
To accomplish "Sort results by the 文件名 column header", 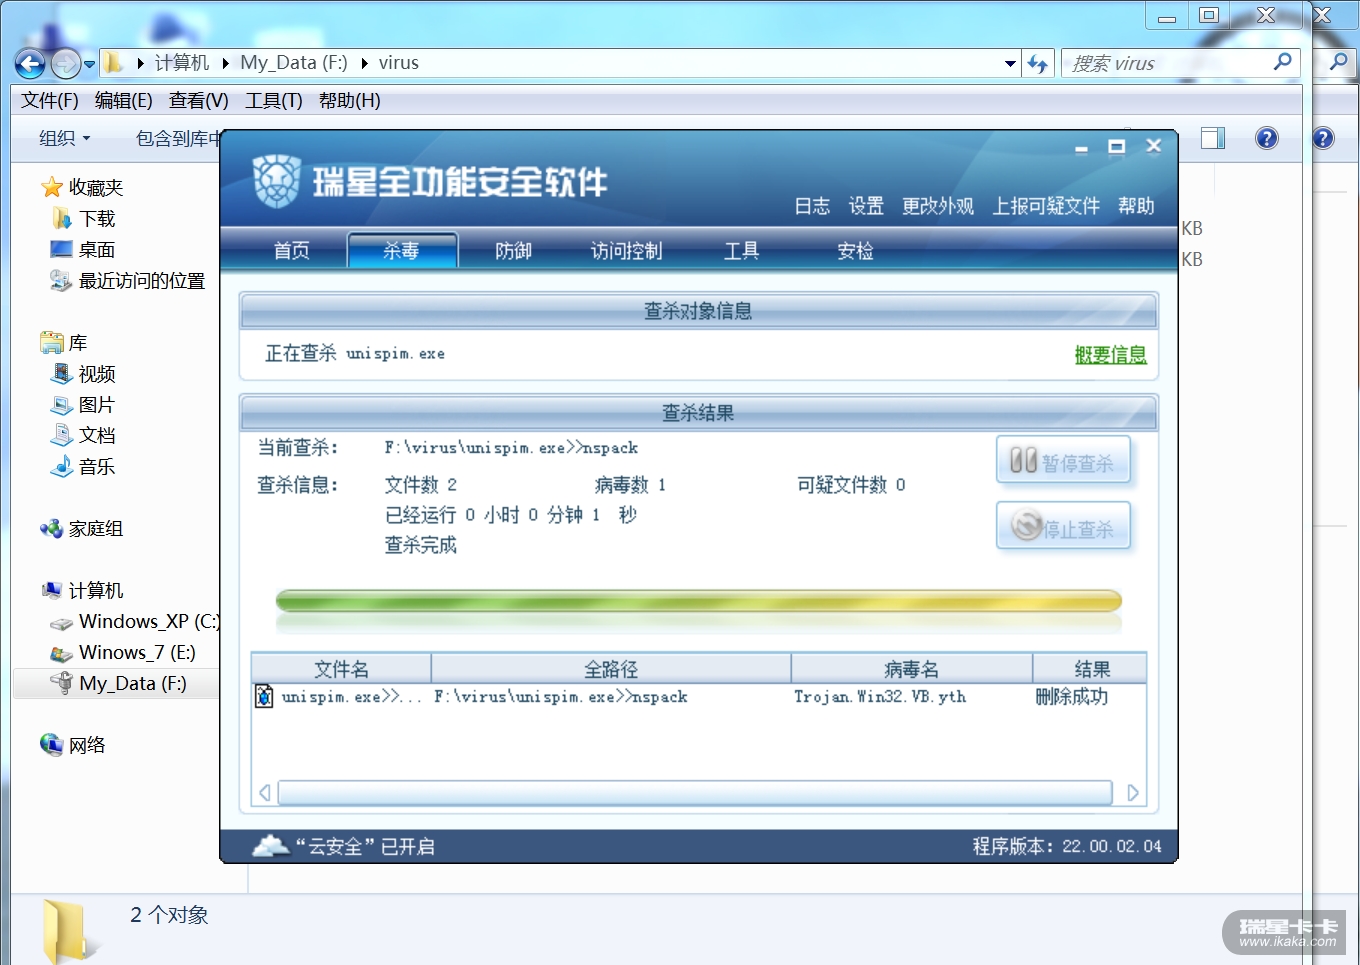I will coord(341,668).
